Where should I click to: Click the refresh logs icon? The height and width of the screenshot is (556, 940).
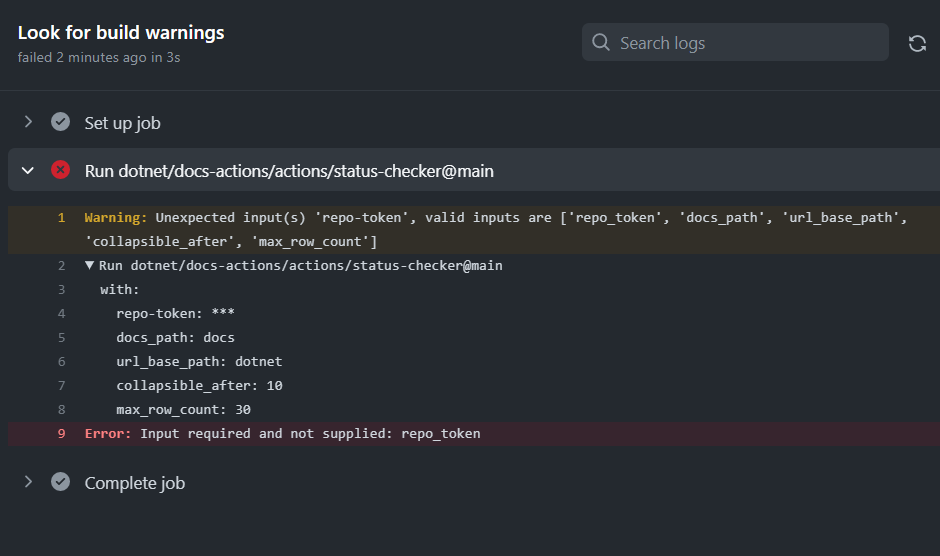tap(917, 43)
